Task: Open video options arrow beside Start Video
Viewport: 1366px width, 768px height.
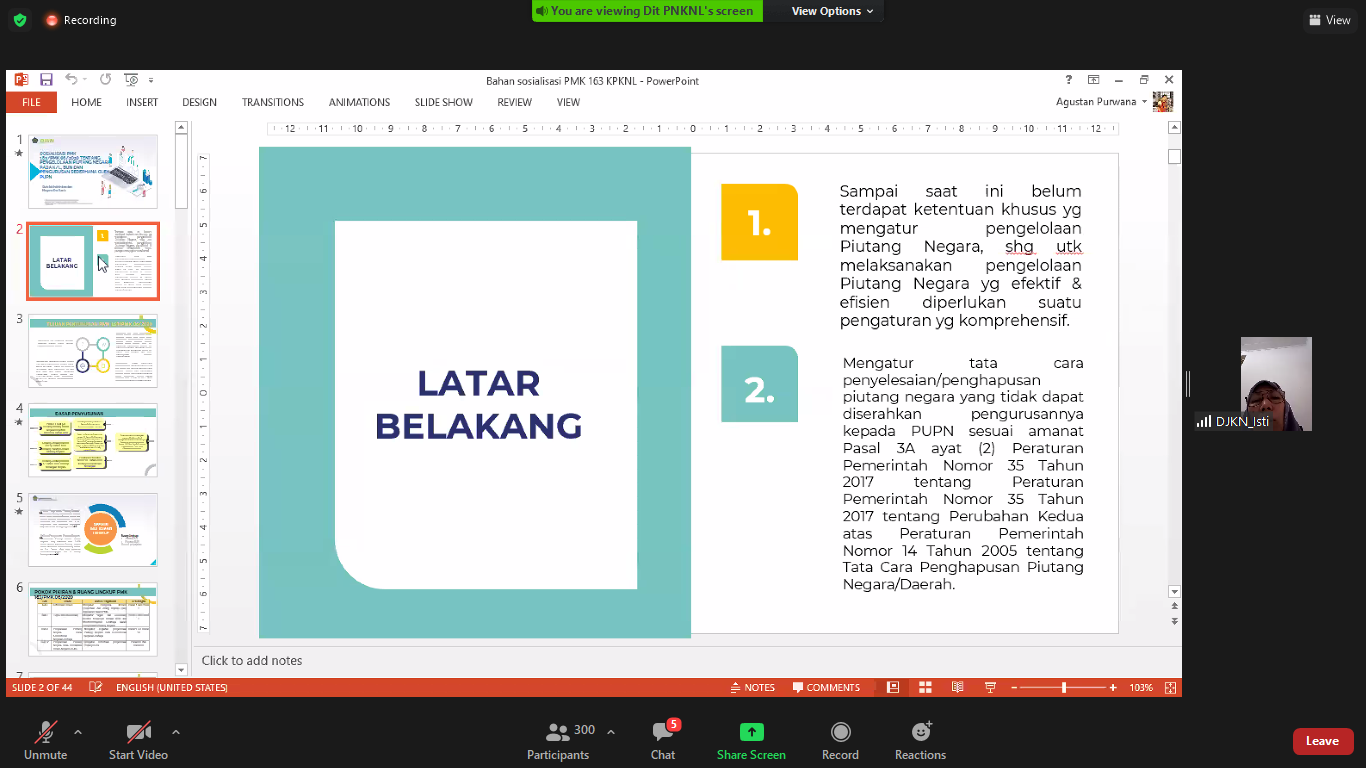Action: [x=176, y=732]
